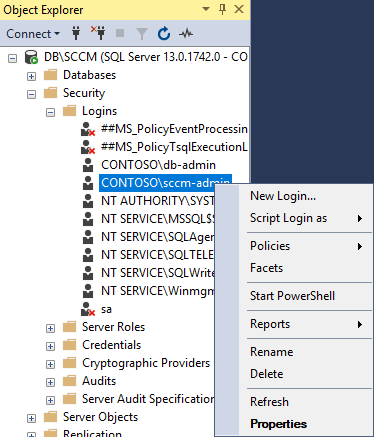Click the NT SERVICE\SQLTELE login icon
374x437 pixels.
pos(88,255)
